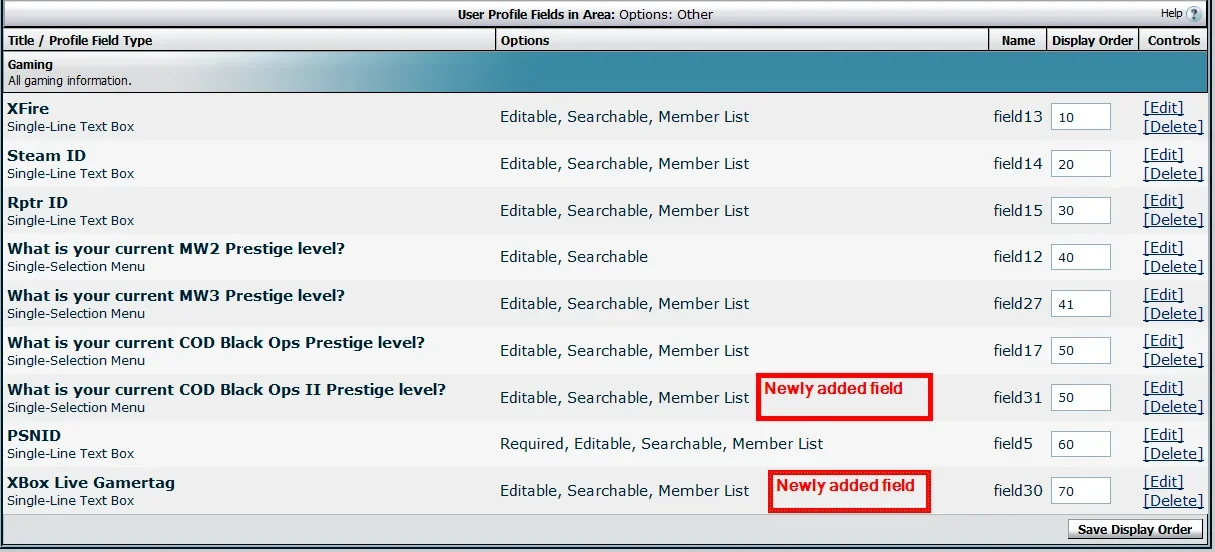The width and height of the screenshot is (1215, 552).
Task: Select the XFire field title
Action: [28, 109]
